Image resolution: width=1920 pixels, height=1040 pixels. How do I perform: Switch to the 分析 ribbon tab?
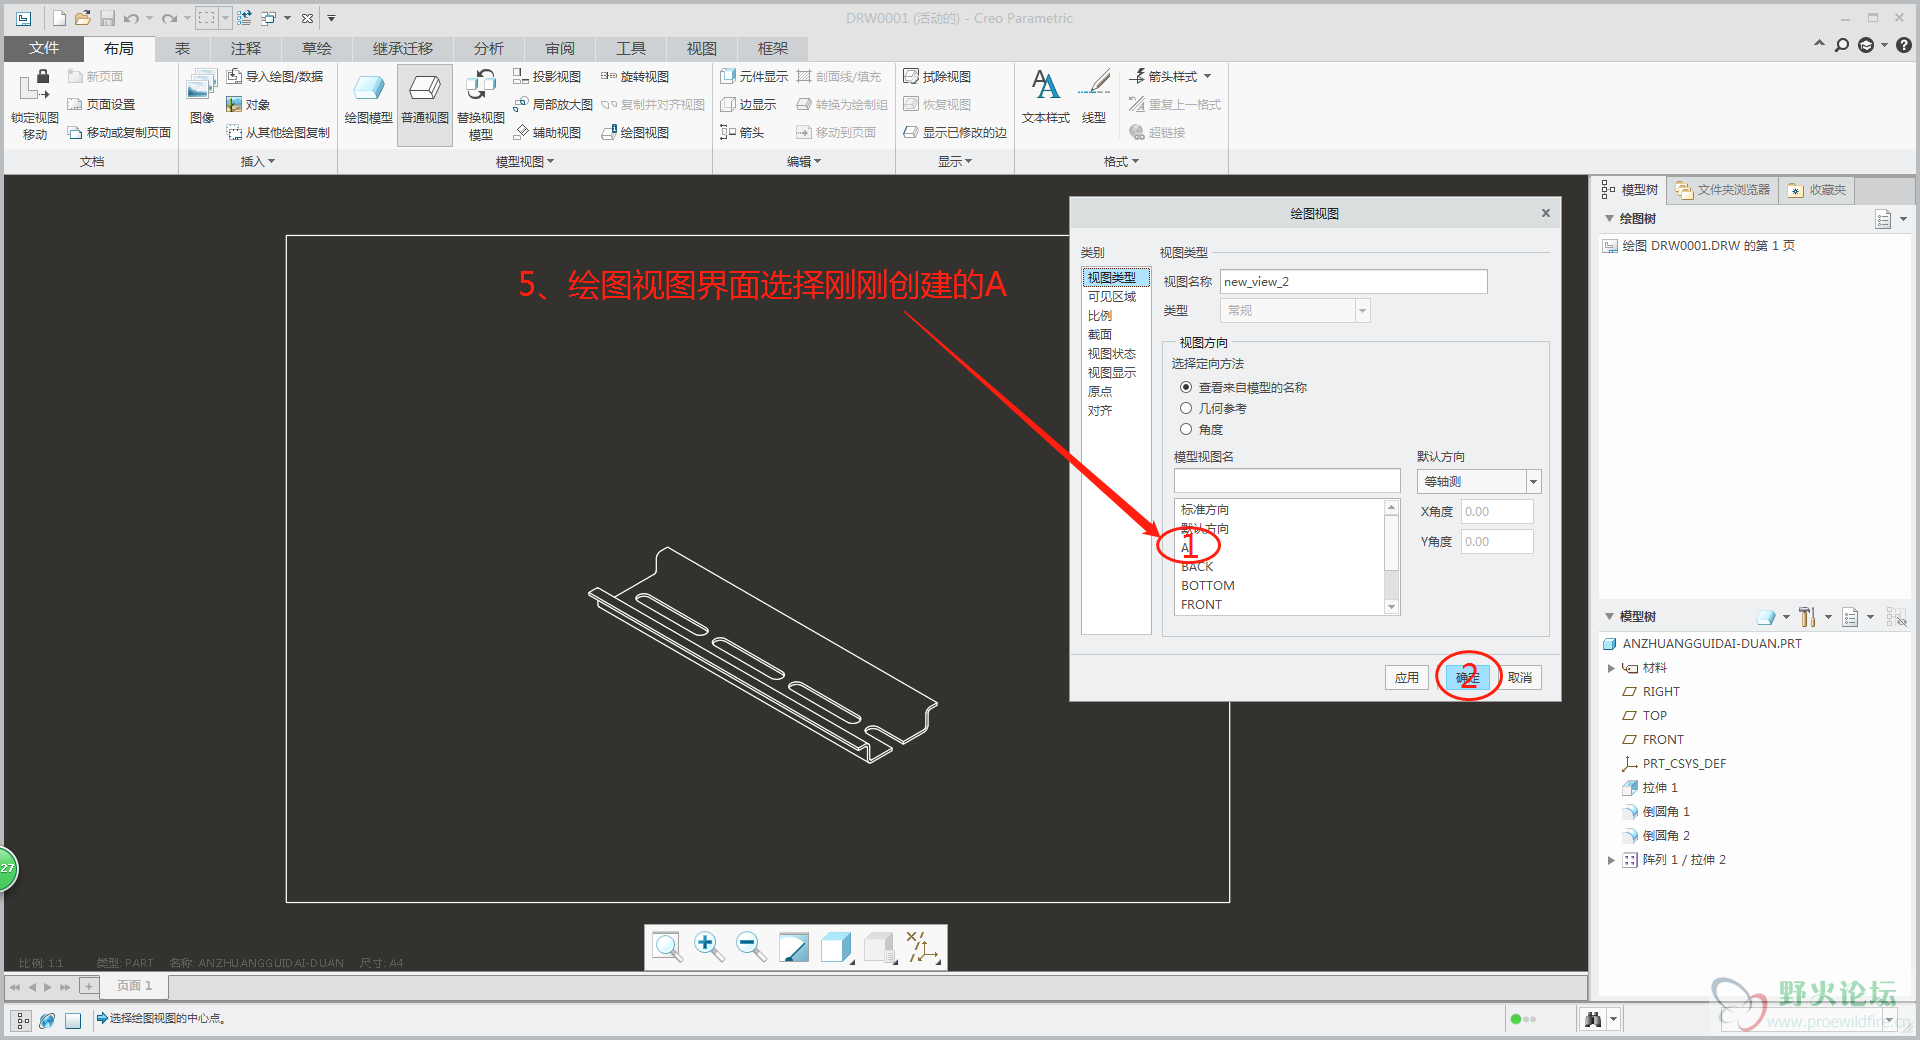489,48
